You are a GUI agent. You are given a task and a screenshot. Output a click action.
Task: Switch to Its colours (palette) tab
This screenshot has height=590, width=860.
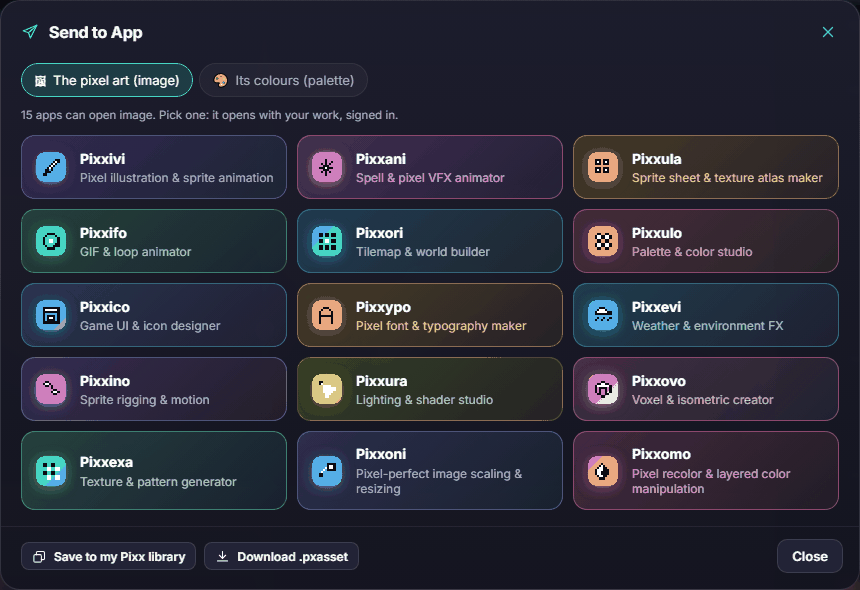tap(284, 81)
